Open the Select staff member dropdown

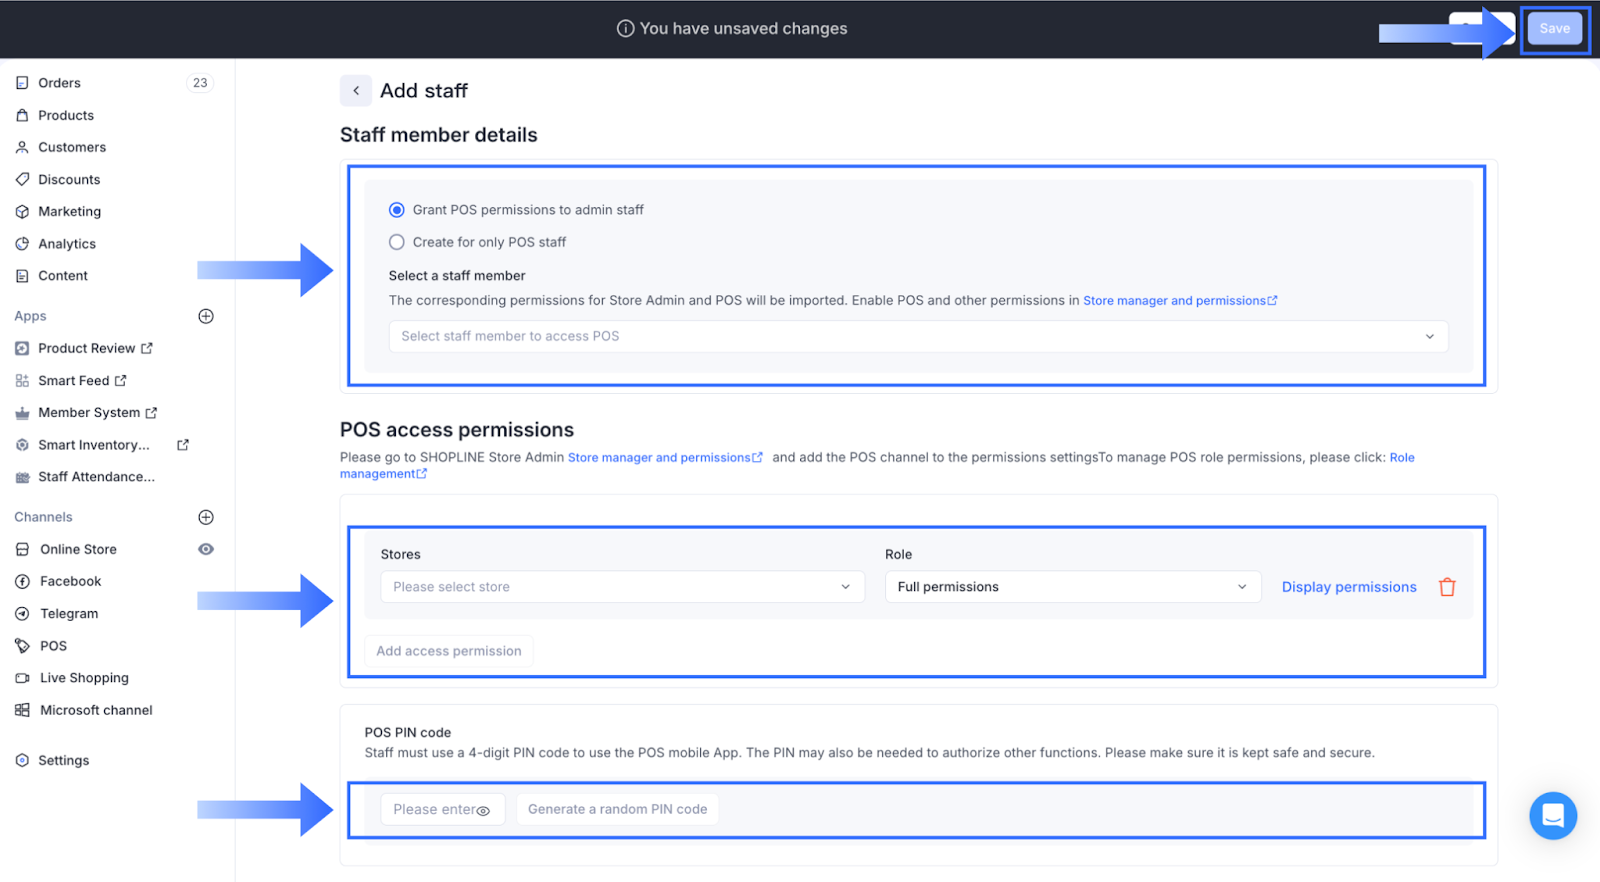(x=917, y=337)
